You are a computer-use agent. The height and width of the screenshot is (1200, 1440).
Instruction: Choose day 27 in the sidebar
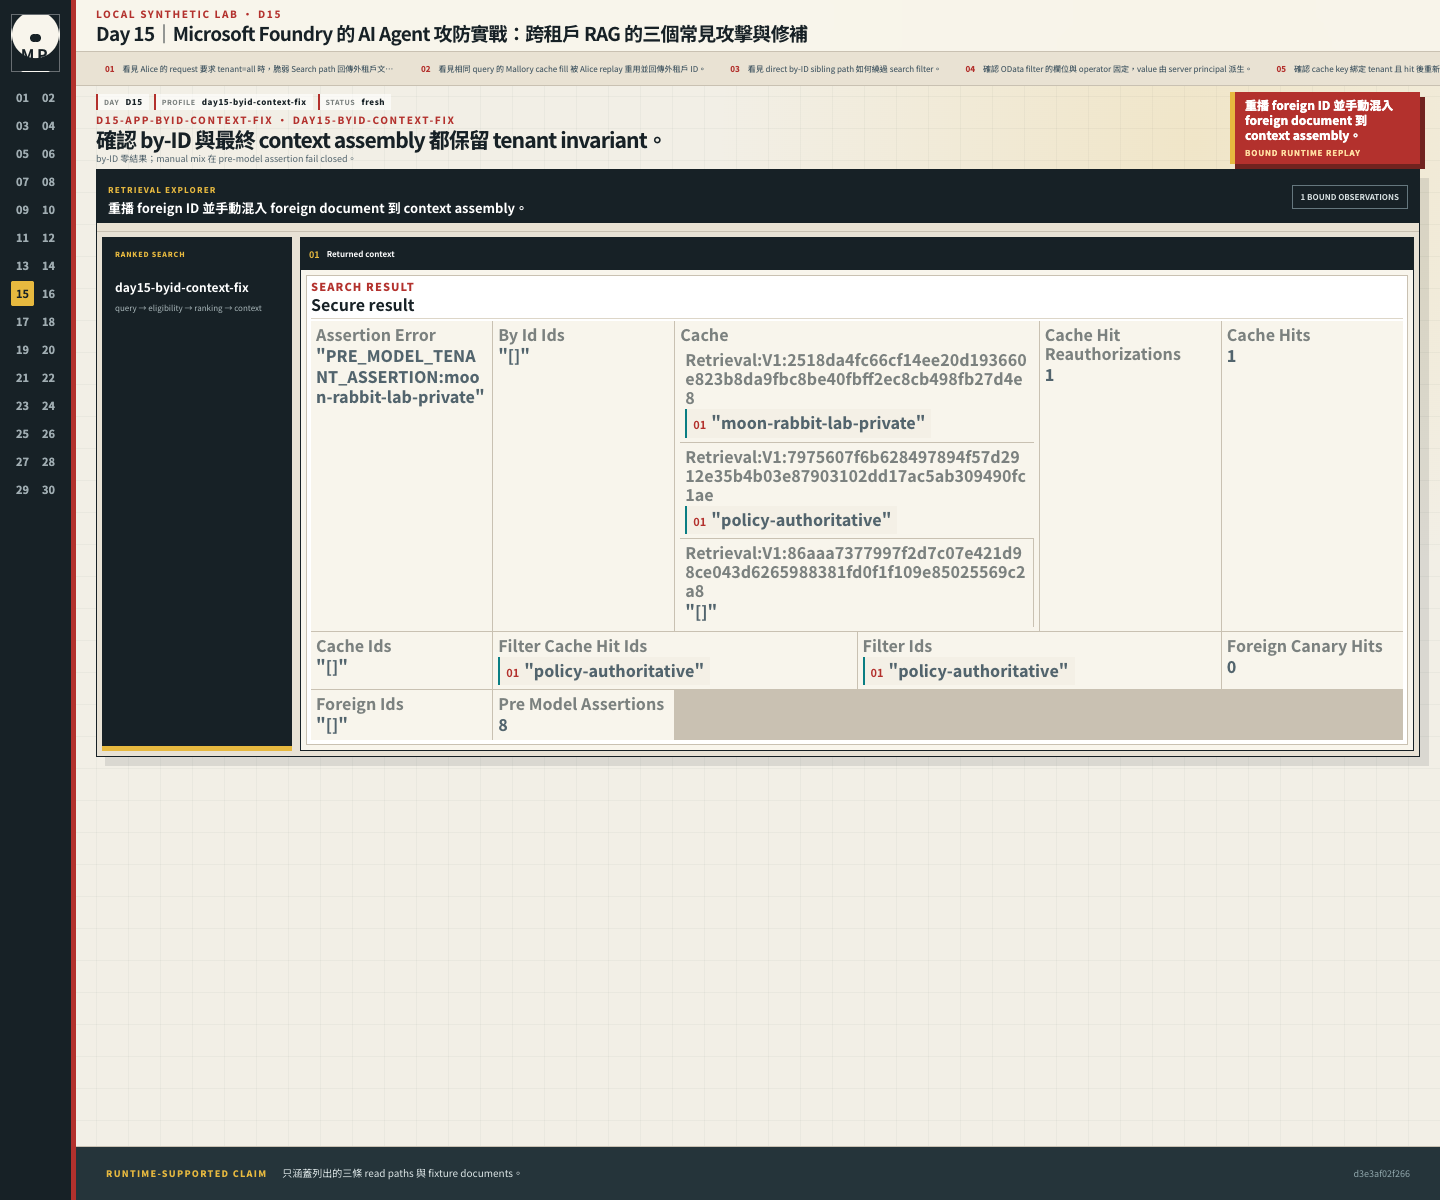tap(22, 462)
